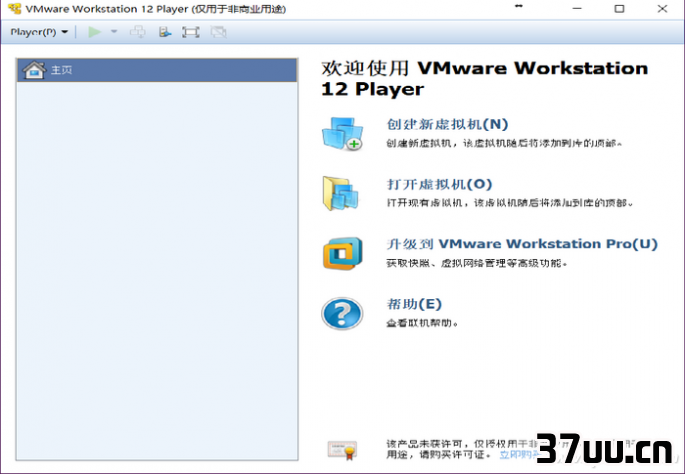Image resolution: width=685 pixels, height=474 pixels.
Task: Enter full screen mode icon
Action: [191, 32]
